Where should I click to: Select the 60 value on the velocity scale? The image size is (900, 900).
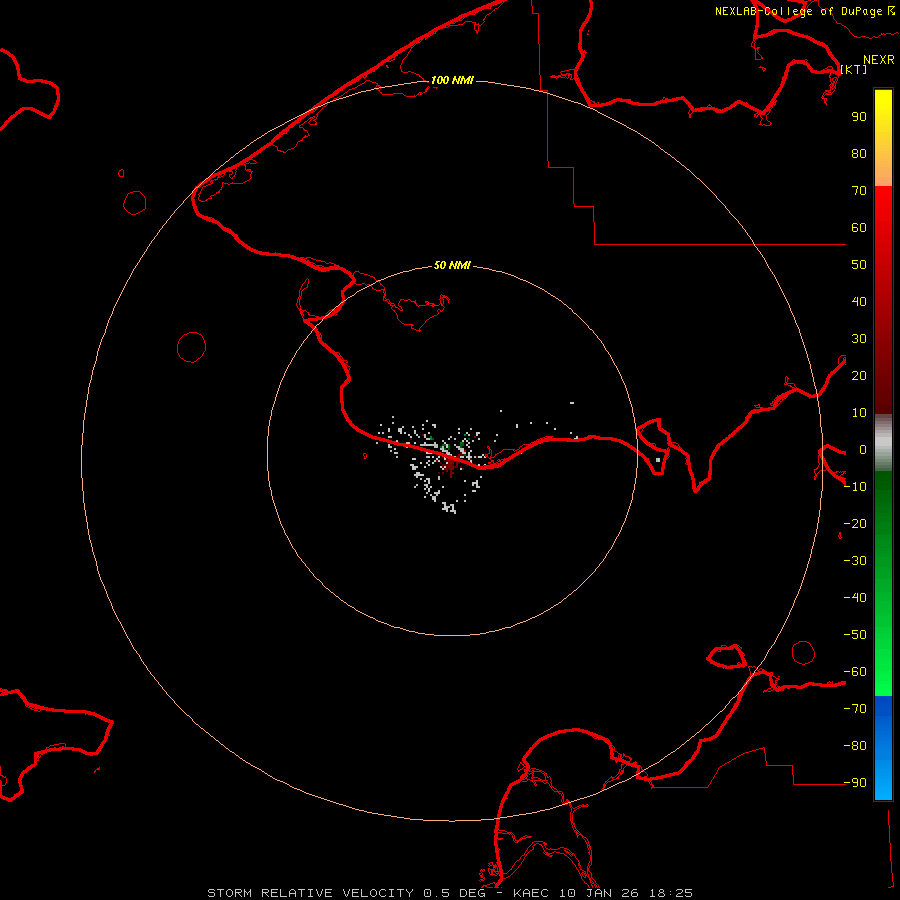click(859, 227)
